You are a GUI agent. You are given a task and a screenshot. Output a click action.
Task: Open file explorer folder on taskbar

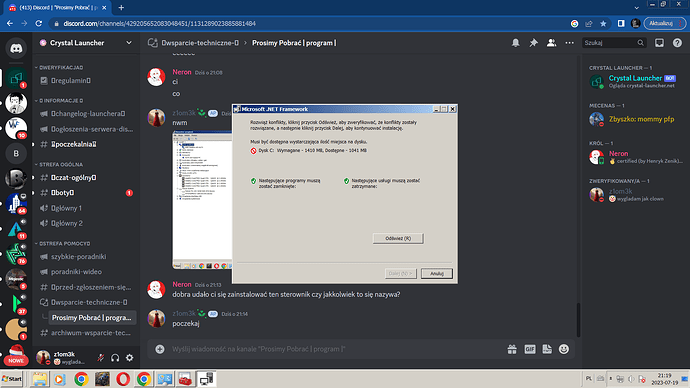40,379
